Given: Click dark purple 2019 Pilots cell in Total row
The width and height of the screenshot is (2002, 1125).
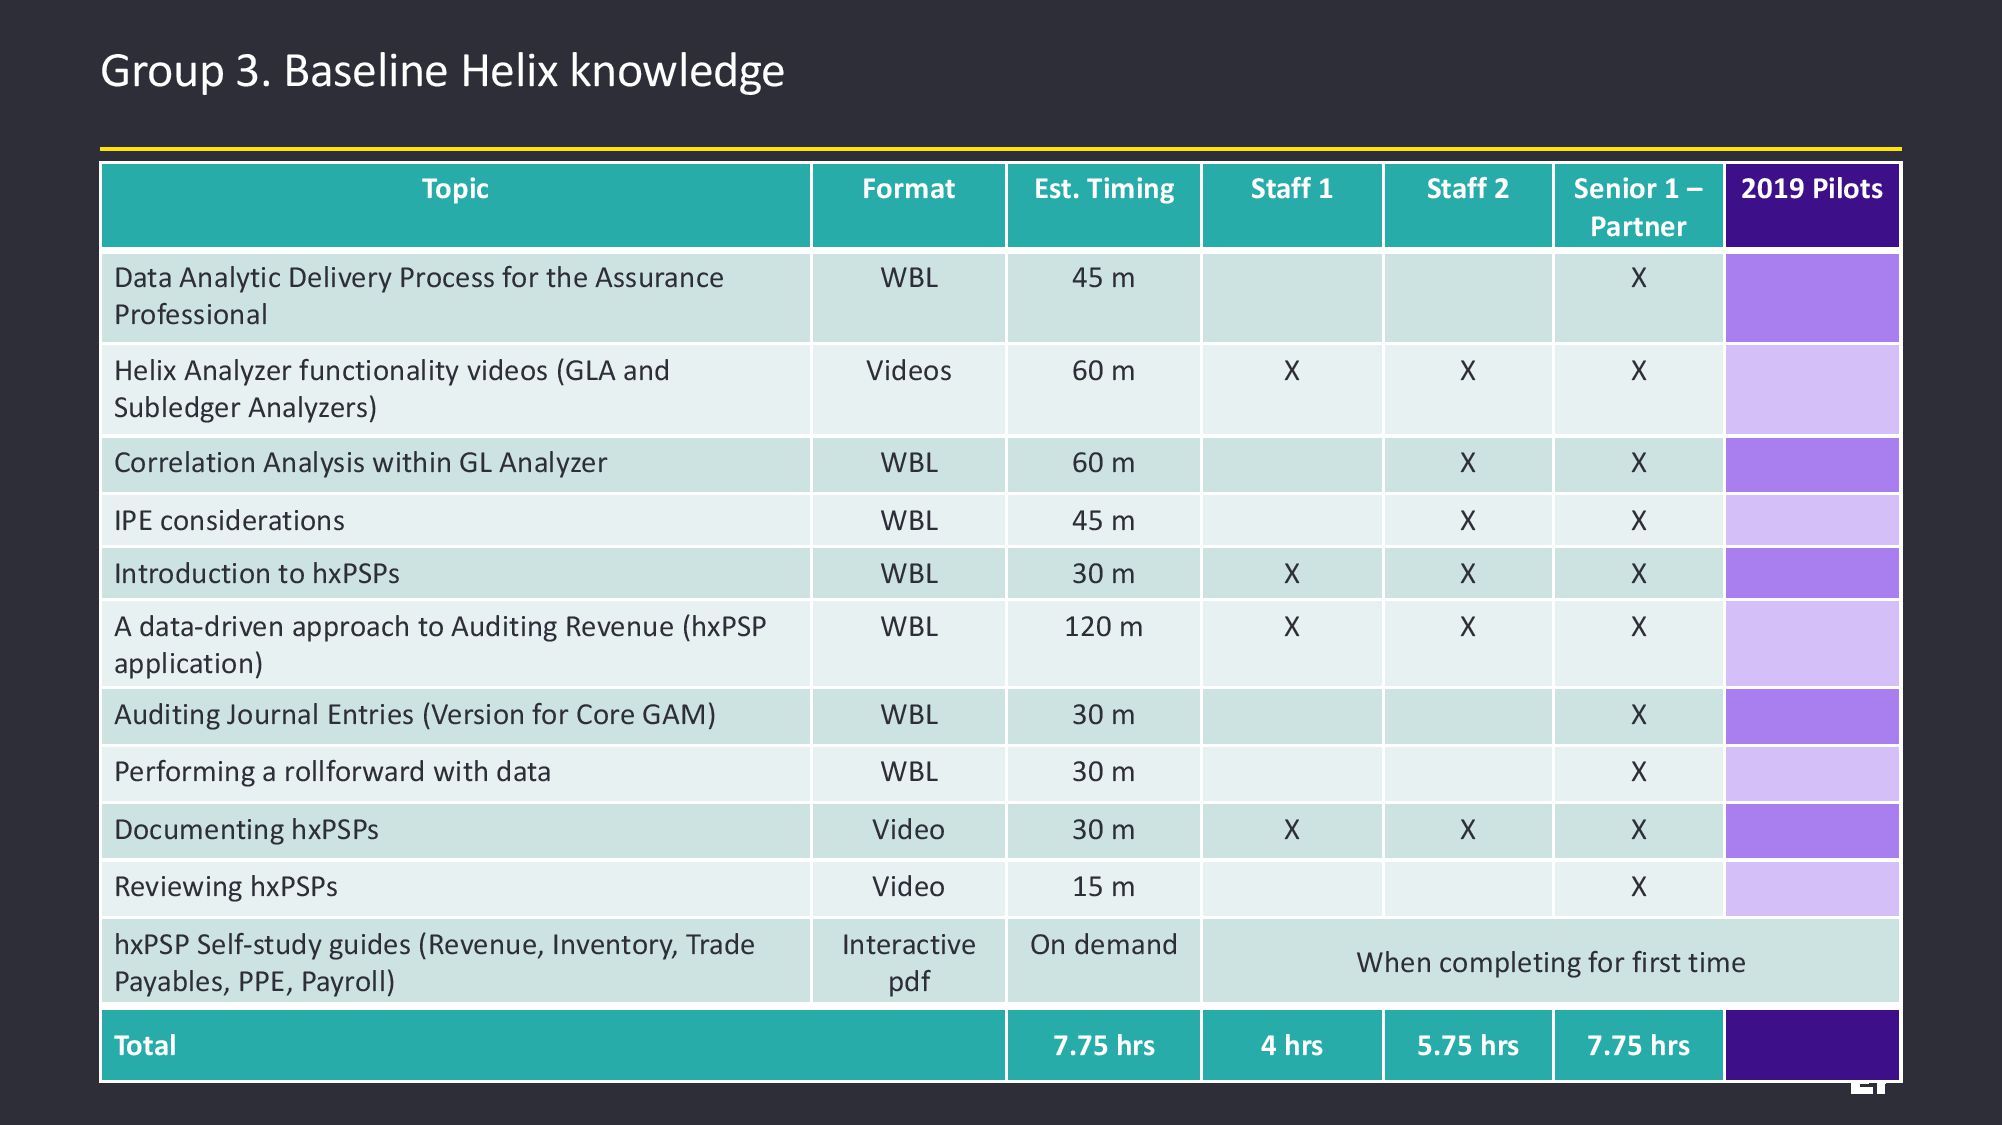Looking at the screenshot, I should [1811, 1045].
